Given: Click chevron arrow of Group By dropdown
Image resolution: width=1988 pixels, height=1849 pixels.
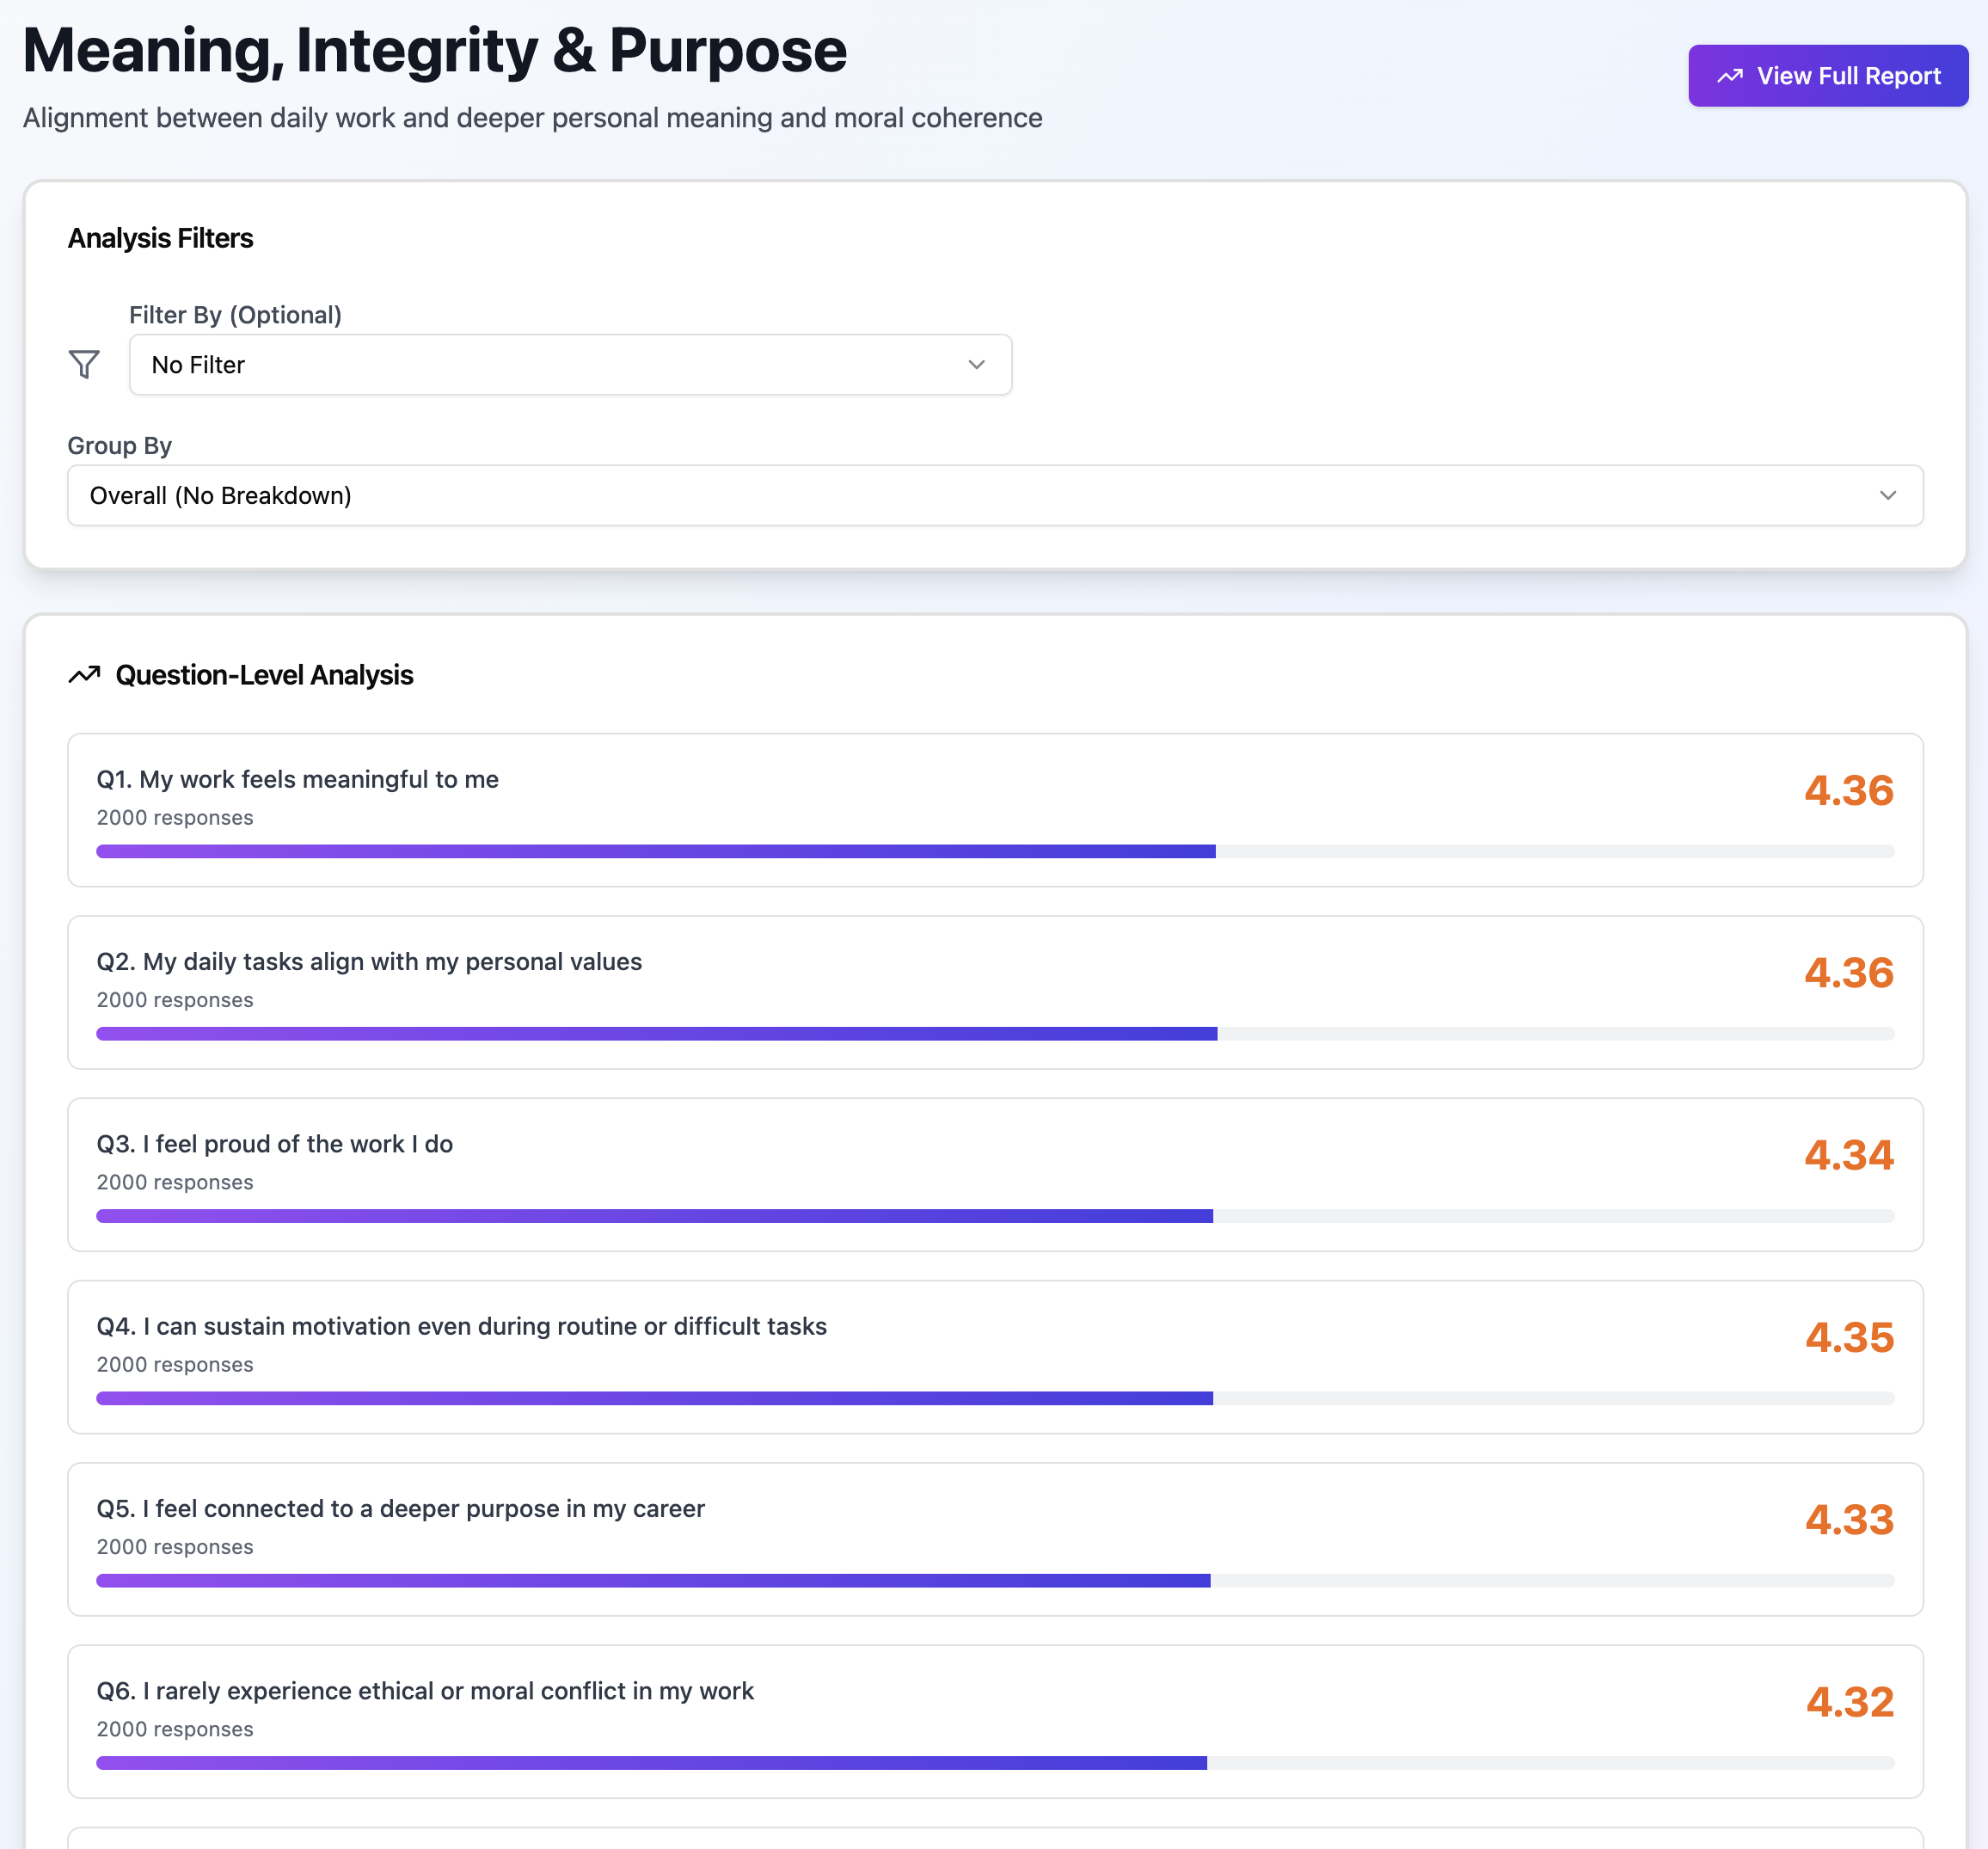Looking at the screenshot, I should click(1887, 495).
